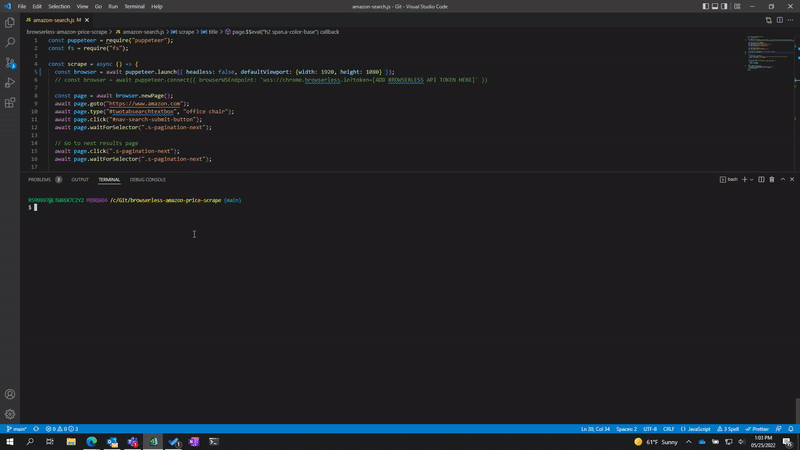
Task: Open Source Control view
Action: [10, 63]
